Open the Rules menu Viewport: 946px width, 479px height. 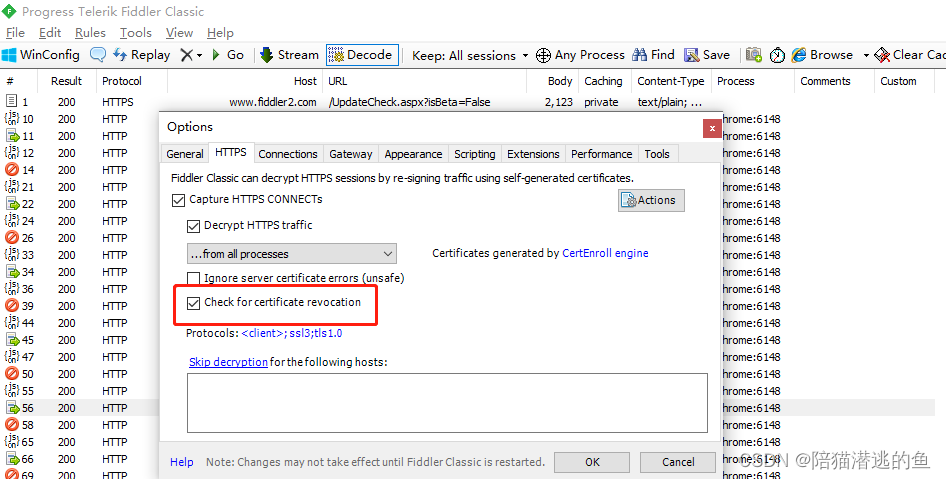pos(90,33)
